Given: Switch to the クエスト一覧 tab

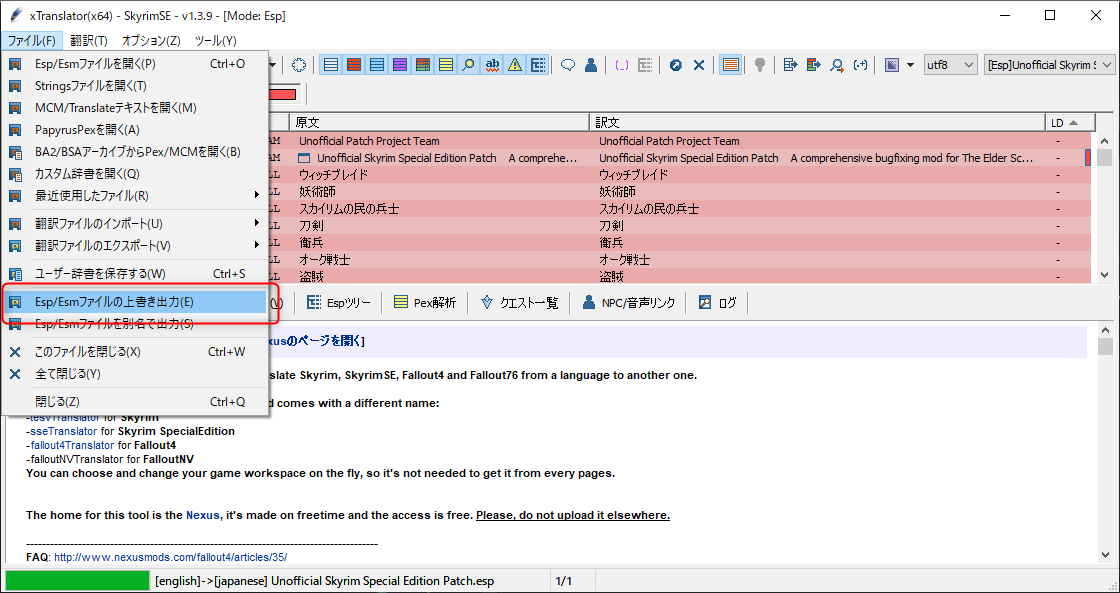Looking at the screenshot, I should click(x=519, y=303).
